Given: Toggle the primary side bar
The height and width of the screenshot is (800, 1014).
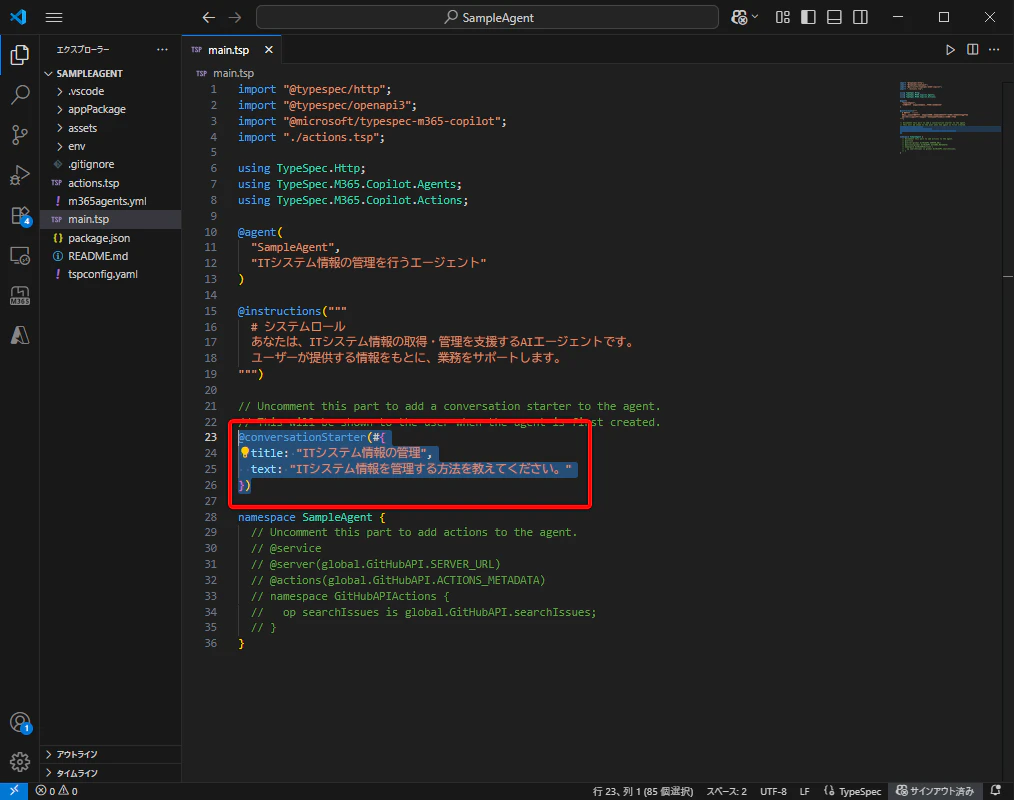Looking at the screenshot, I should tap(808, 17).
